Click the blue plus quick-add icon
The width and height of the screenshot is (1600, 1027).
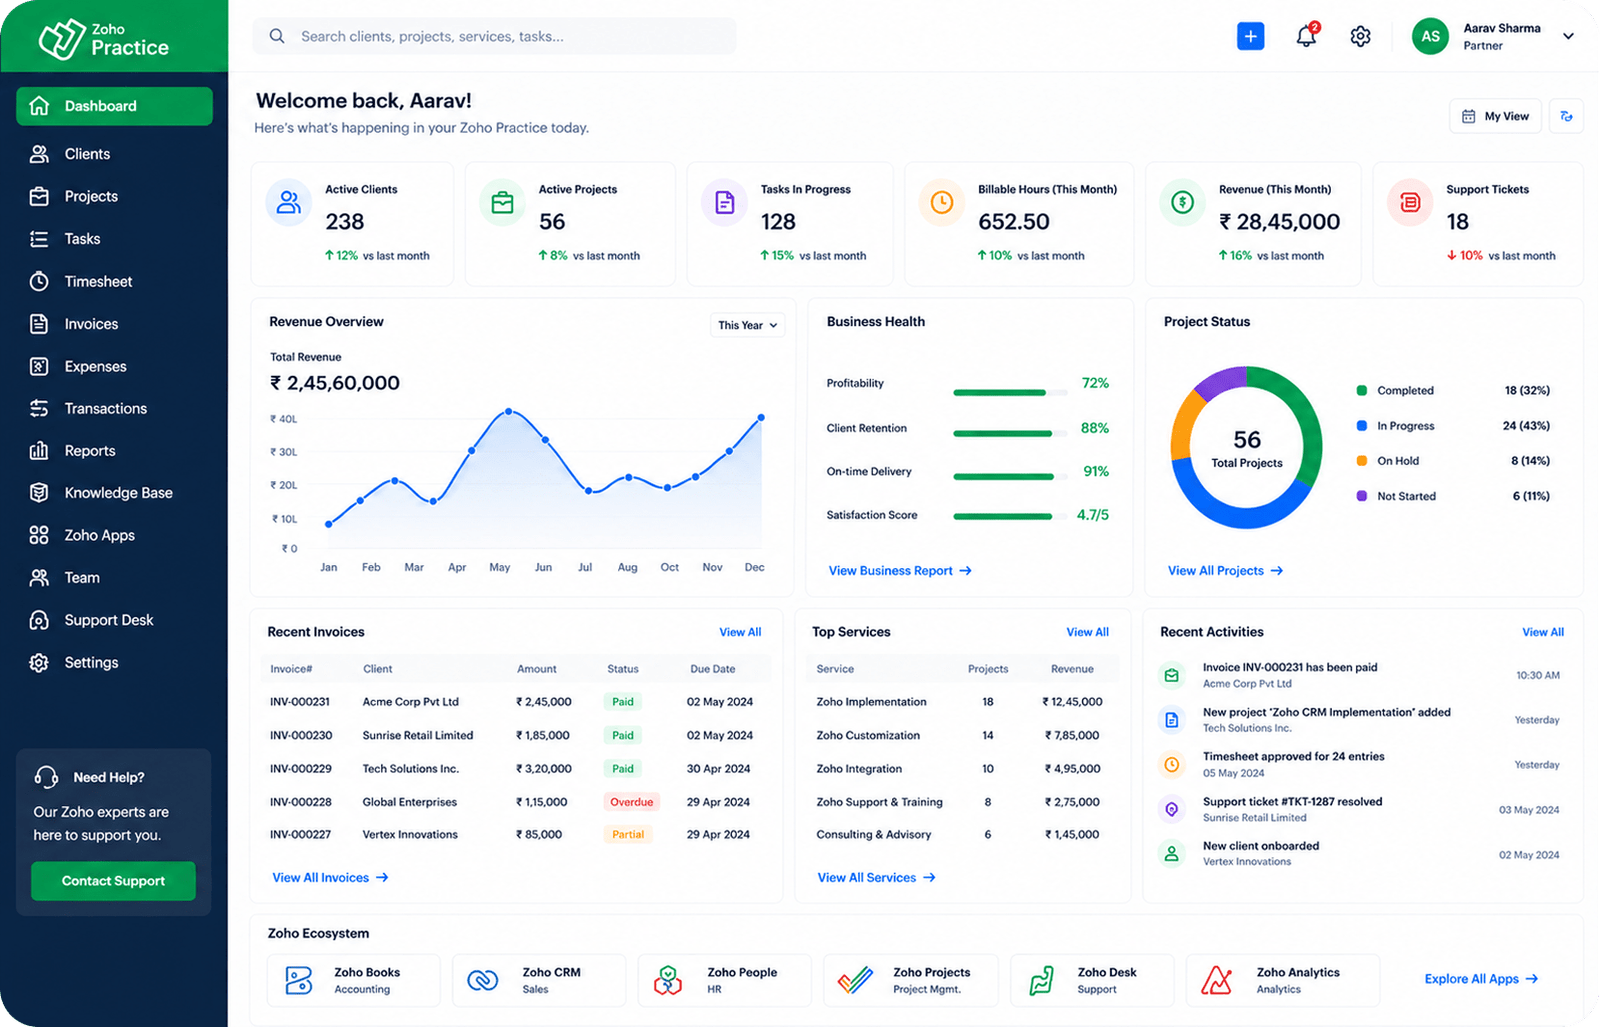(1250, 36)
